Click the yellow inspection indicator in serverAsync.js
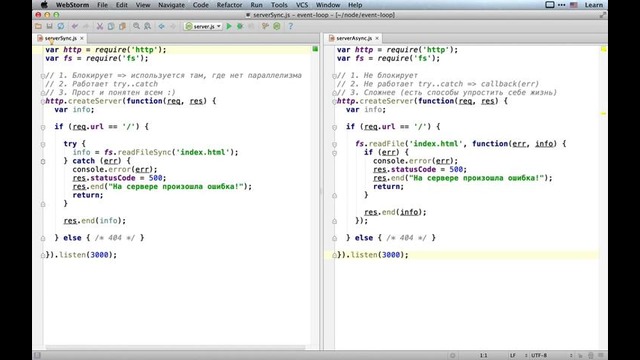The width and height of the screenshot is (640, 360). point(603,49)
